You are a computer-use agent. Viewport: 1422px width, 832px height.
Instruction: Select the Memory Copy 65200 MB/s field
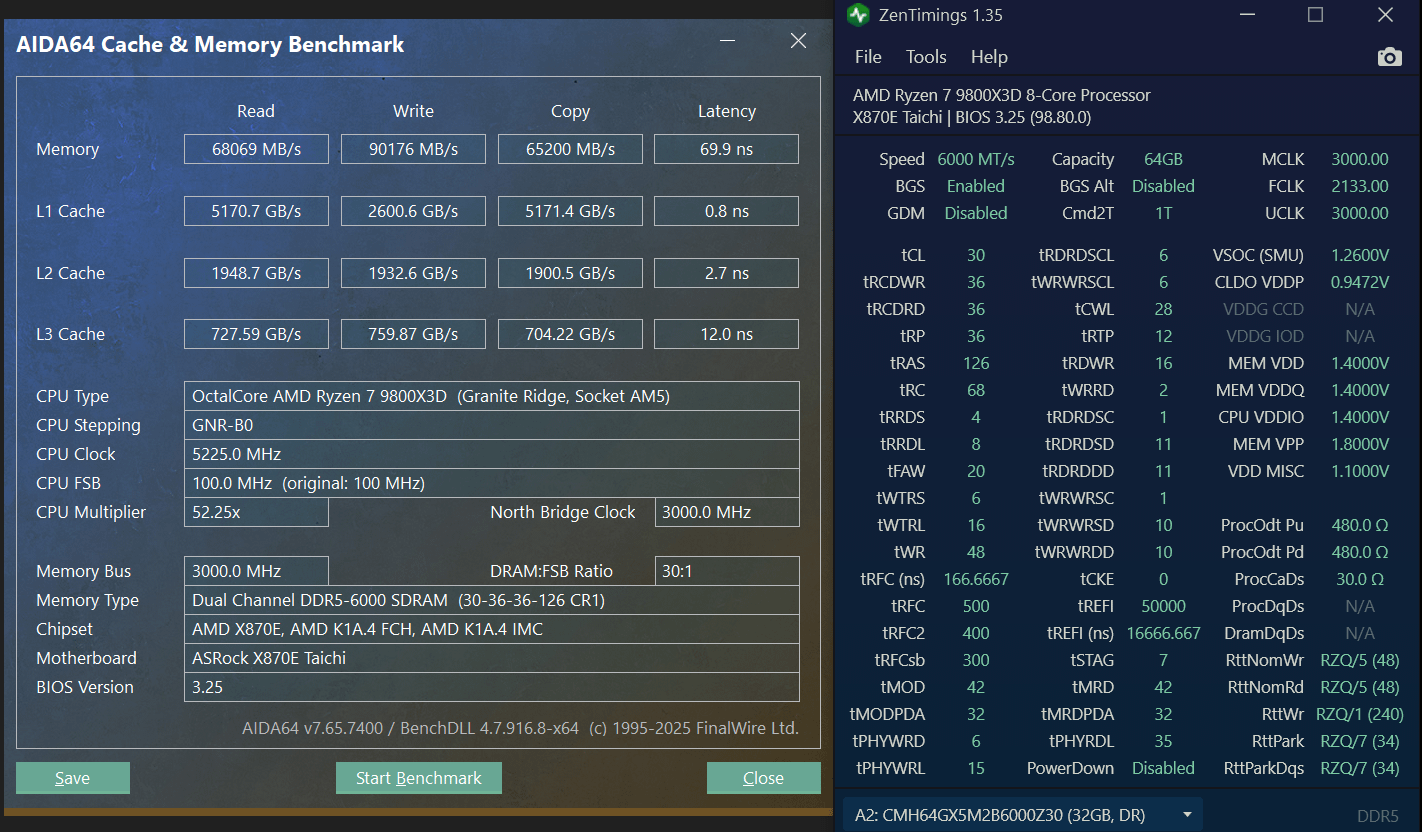pyautogui.click(x=570, y=149)
